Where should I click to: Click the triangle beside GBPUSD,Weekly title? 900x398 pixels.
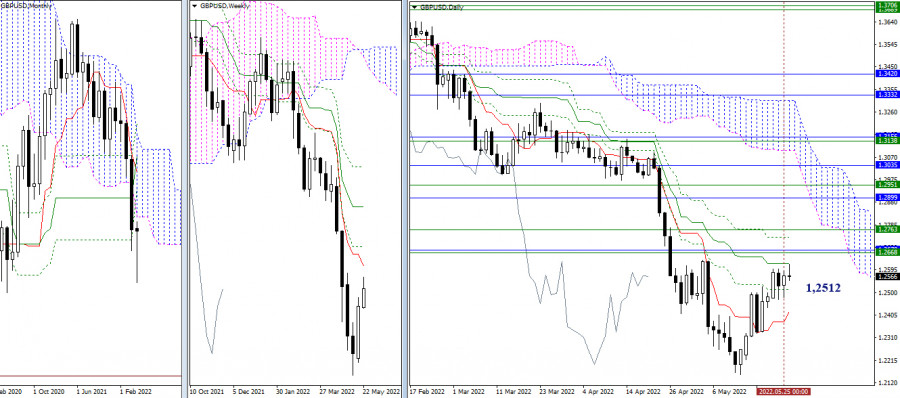pos(195,5)
